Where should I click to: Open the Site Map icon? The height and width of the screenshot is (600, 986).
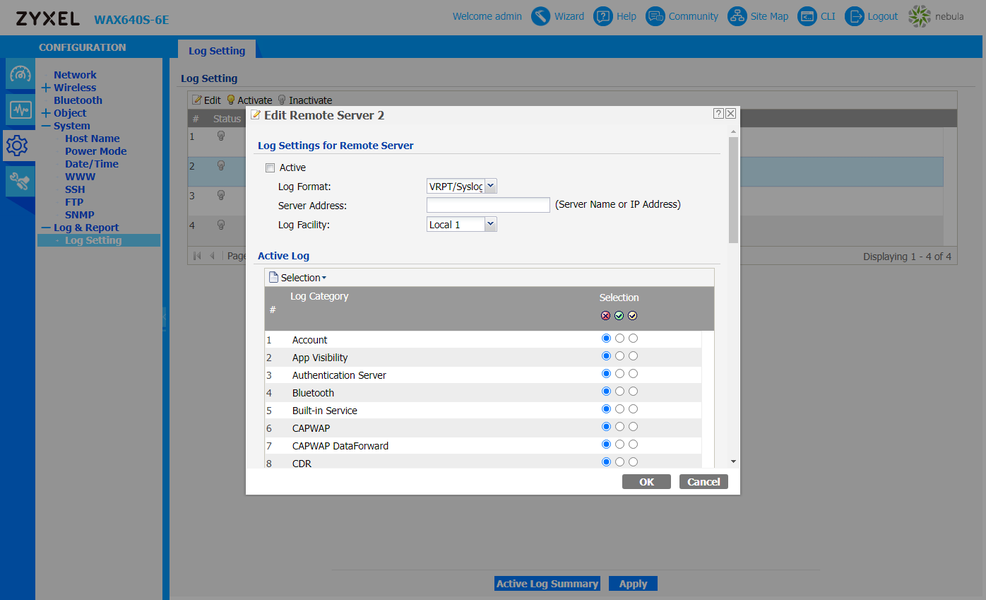[x=737, y=16]
